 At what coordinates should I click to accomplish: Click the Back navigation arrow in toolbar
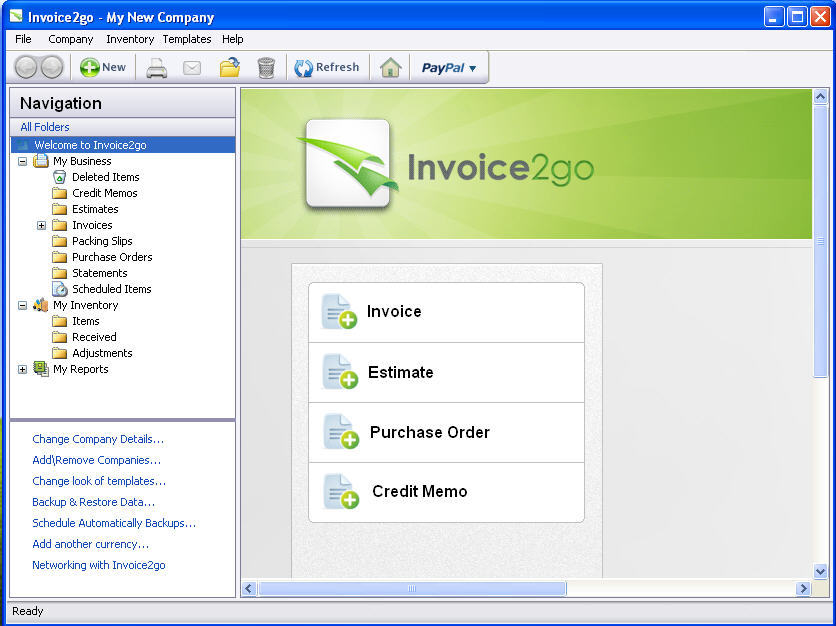pyautogui.click(x=26, y=67)
